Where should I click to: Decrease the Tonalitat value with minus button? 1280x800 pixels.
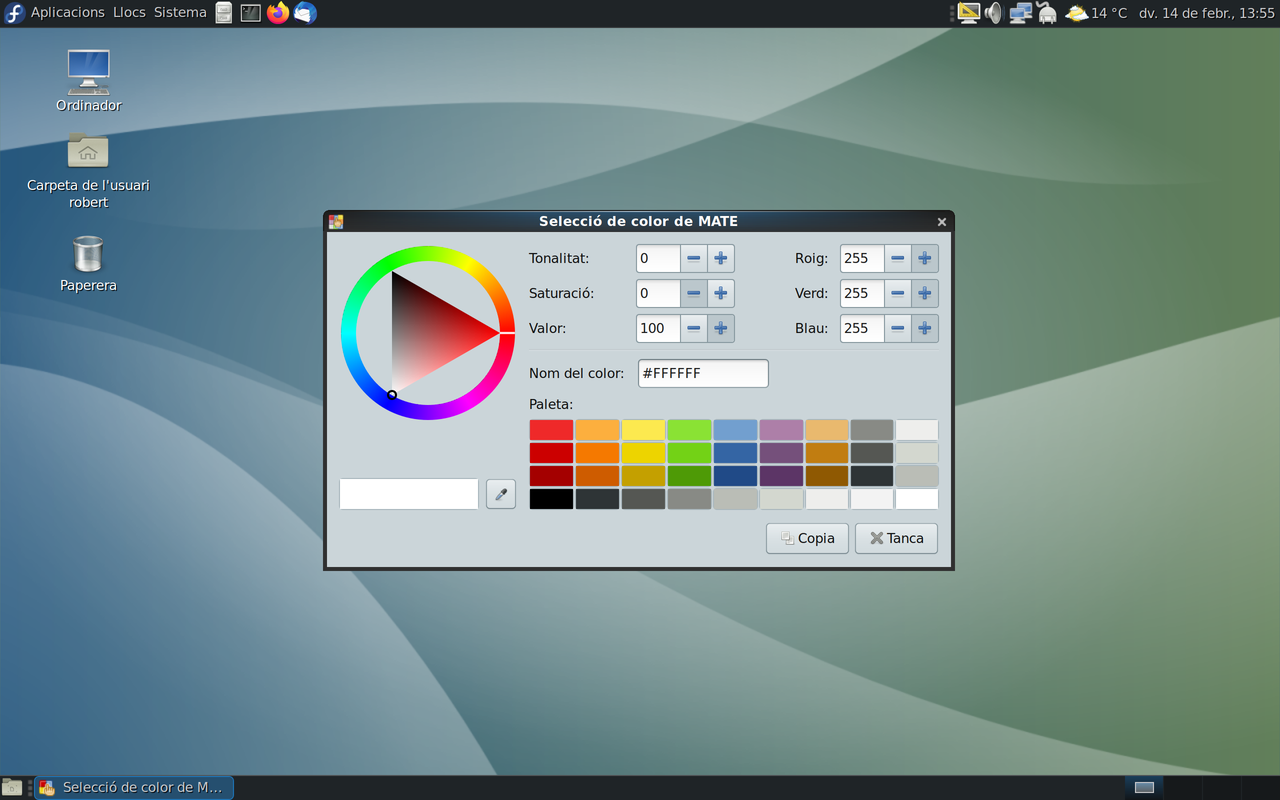(694, 258)
